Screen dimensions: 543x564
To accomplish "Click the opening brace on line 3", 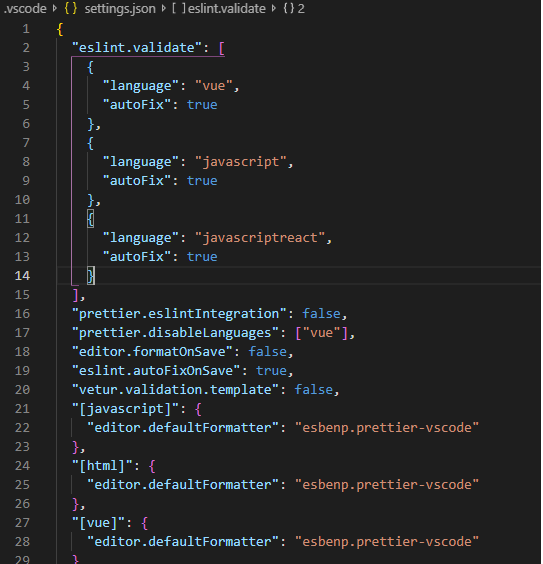I will point(90,67).
